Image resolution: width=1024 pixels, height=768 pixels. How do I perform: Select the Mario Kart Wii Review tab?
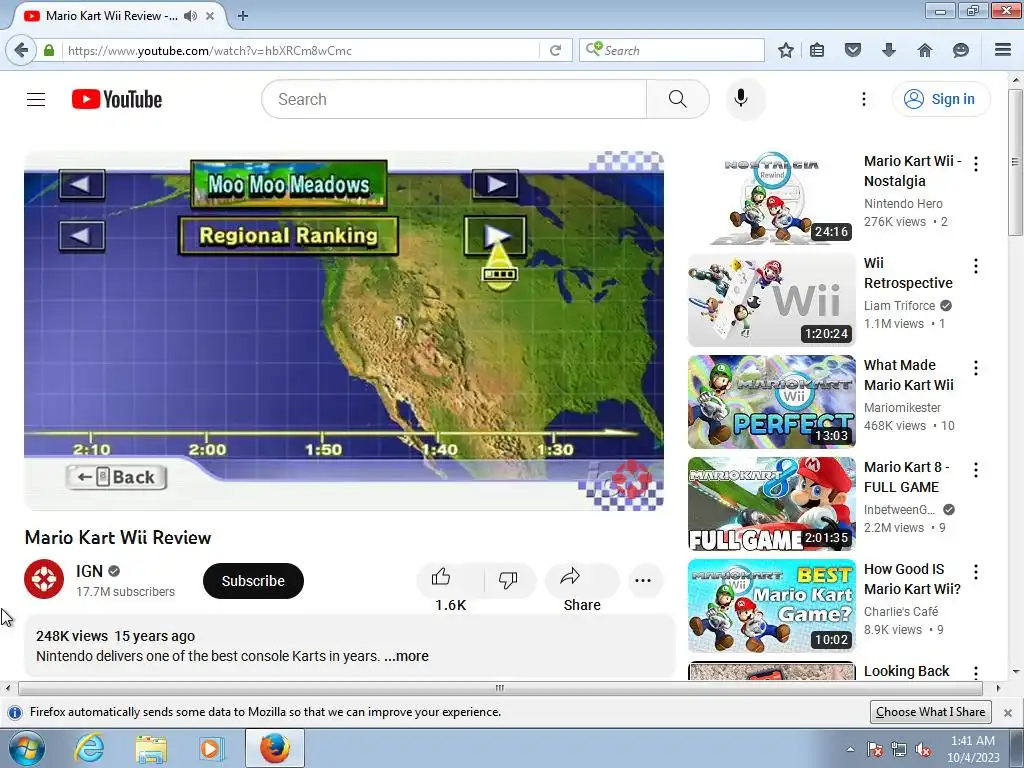click(x=111, y=16)
